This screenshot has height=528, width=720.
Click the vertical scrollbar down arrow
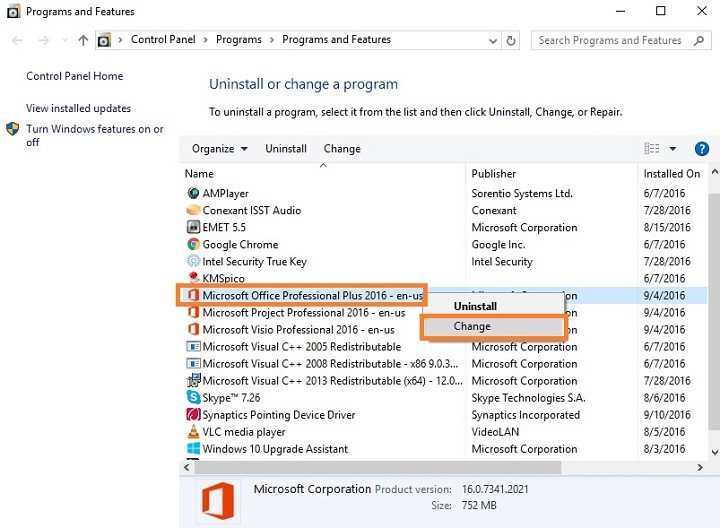click(715, 452)
